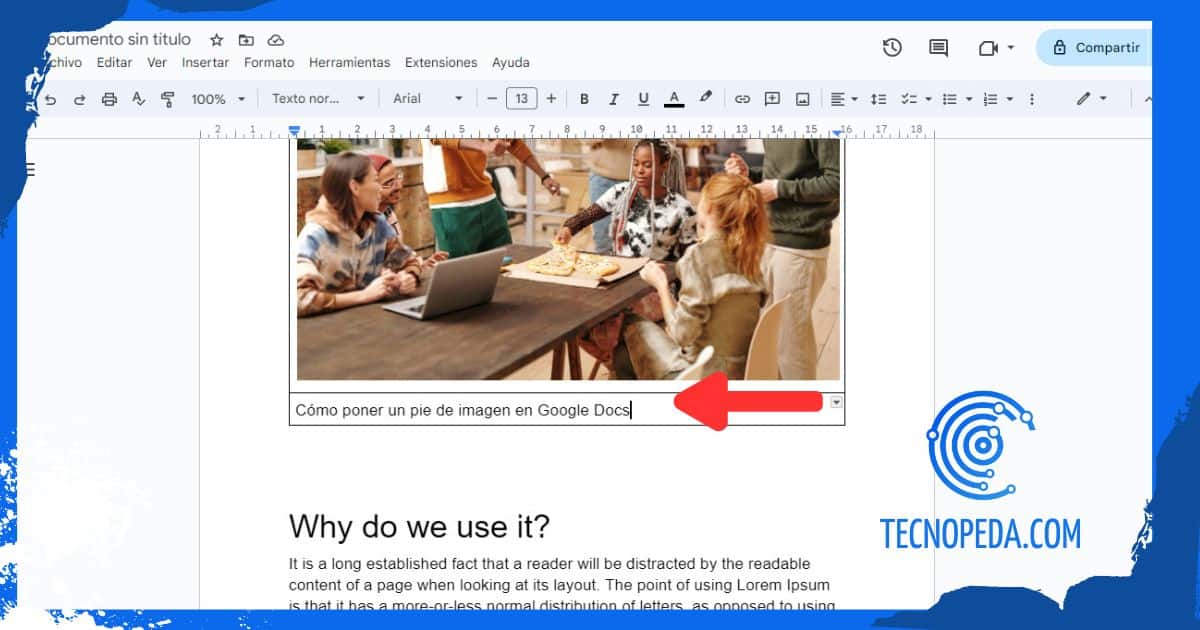This screenshot has width=1200, height=630.
Task: Open the Texto normal style dropdown
Action: (319, 99)
